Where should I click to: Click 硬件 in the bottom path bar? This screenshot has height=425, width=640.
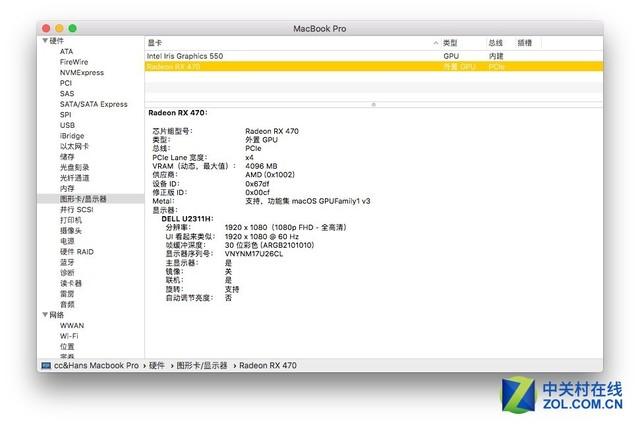[157, 365]
